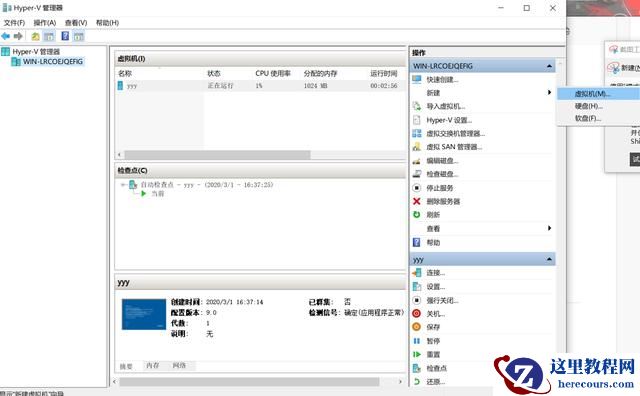This screenshot has width=640, height=396.
Task: Click 导入虚拟机 (Import Virtual Machine) action
Action: tap(446, 106)
